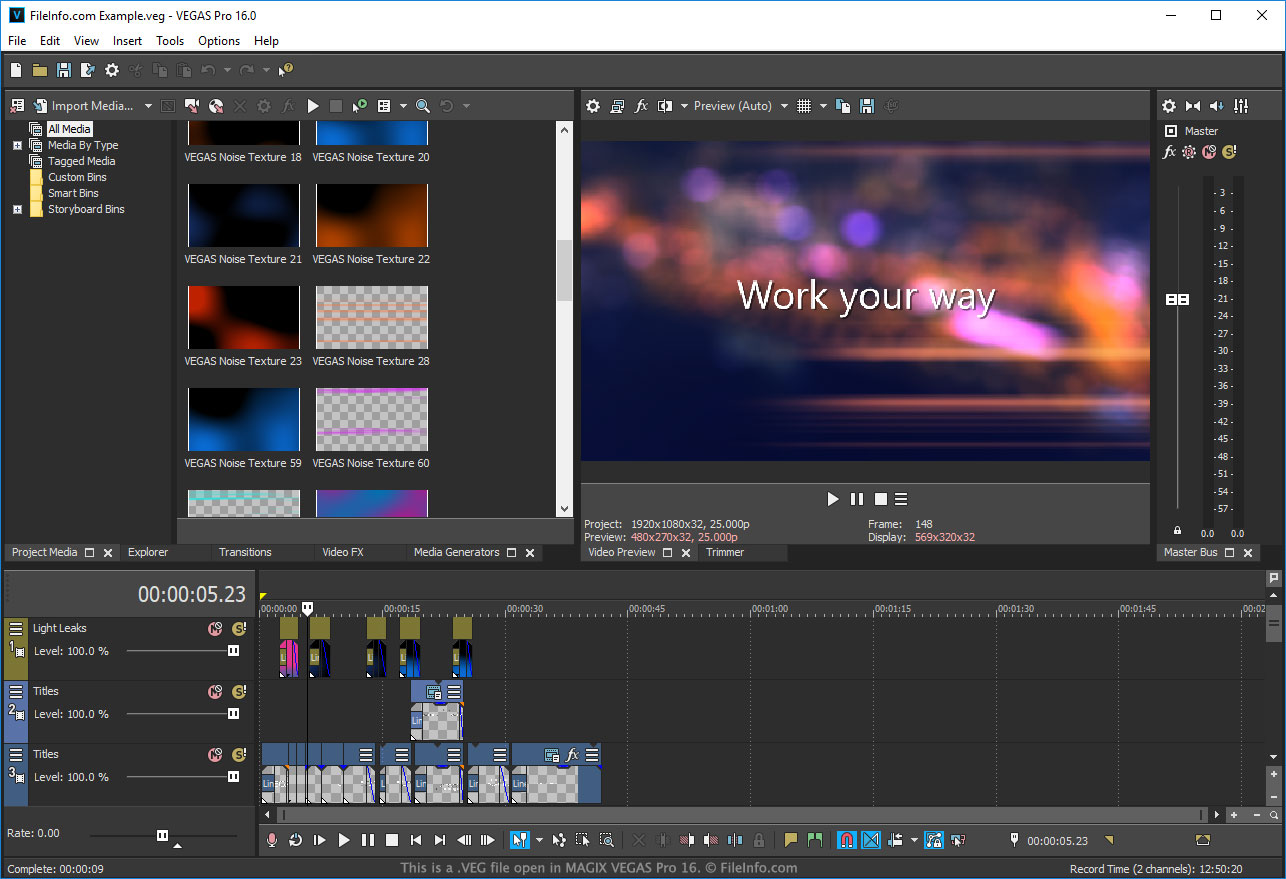
Task: Save snapshot to file in Video Preview
Action: tap(867, 106)
